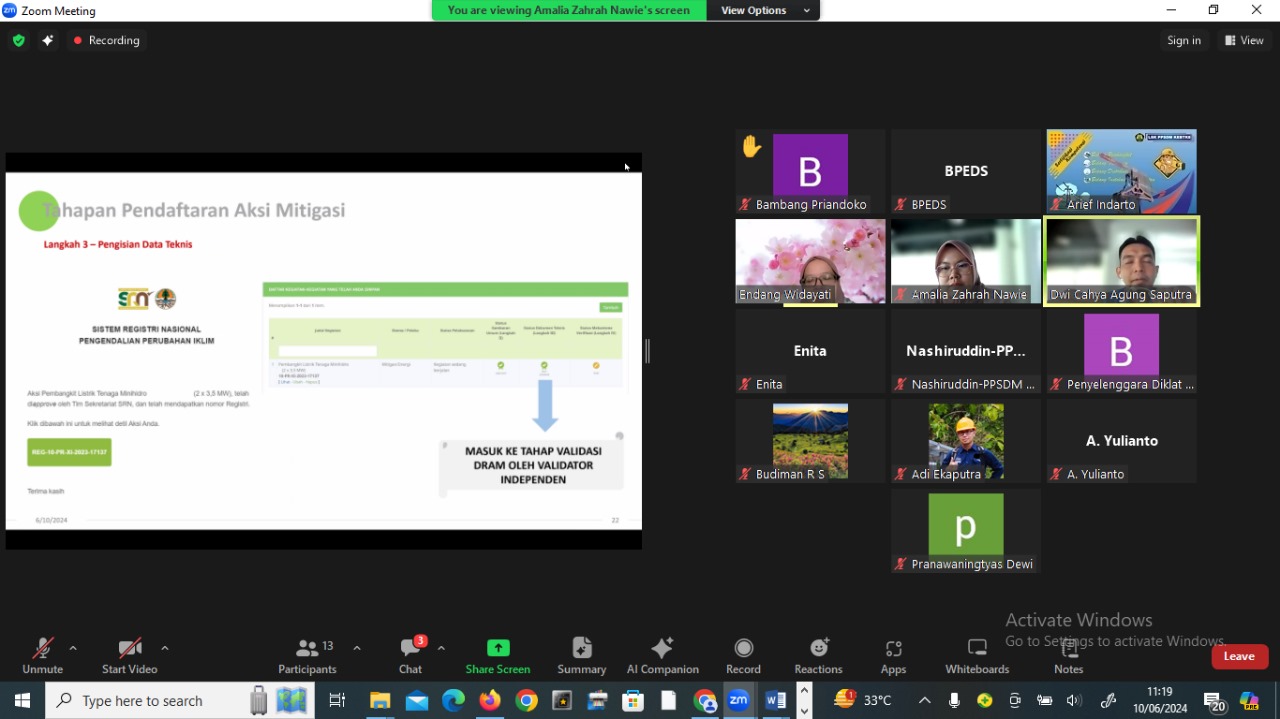Open the notification center showing 20

coord(1214,702)
